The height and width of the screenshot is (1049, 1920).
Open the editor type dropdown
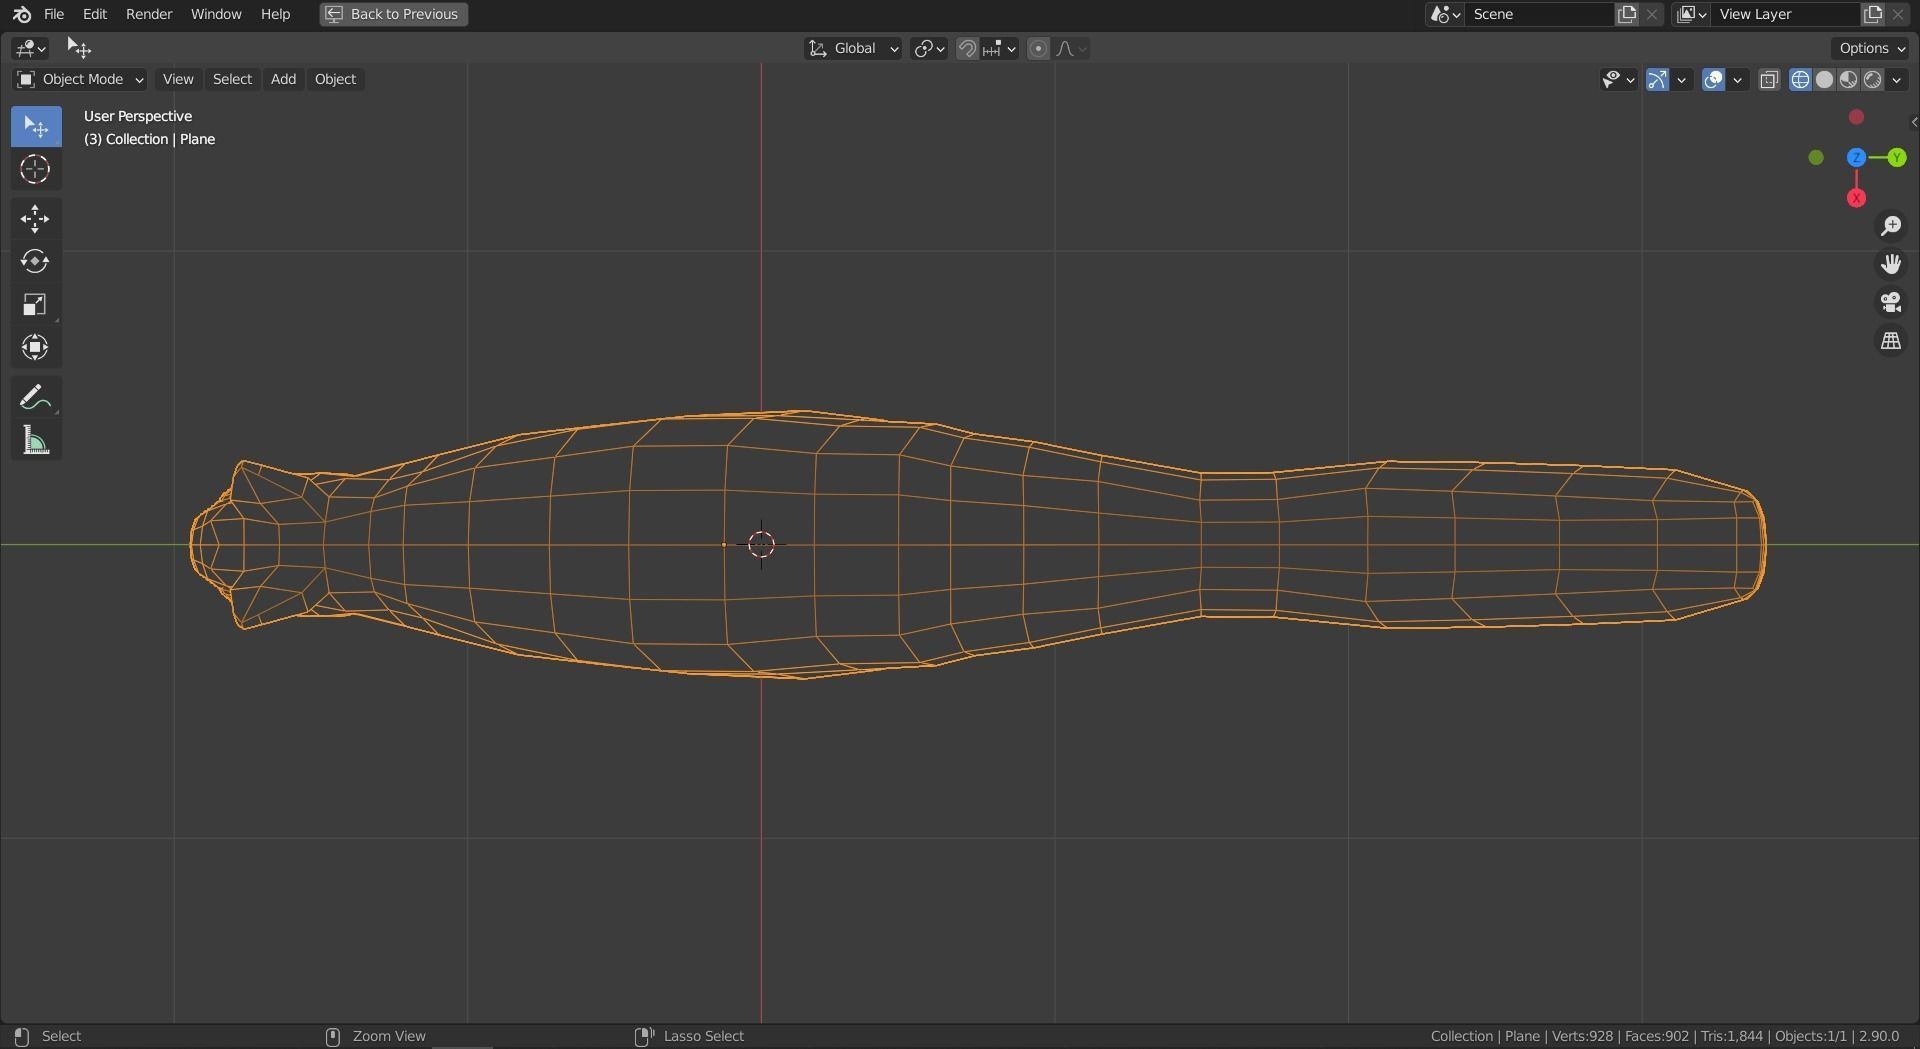30,48
